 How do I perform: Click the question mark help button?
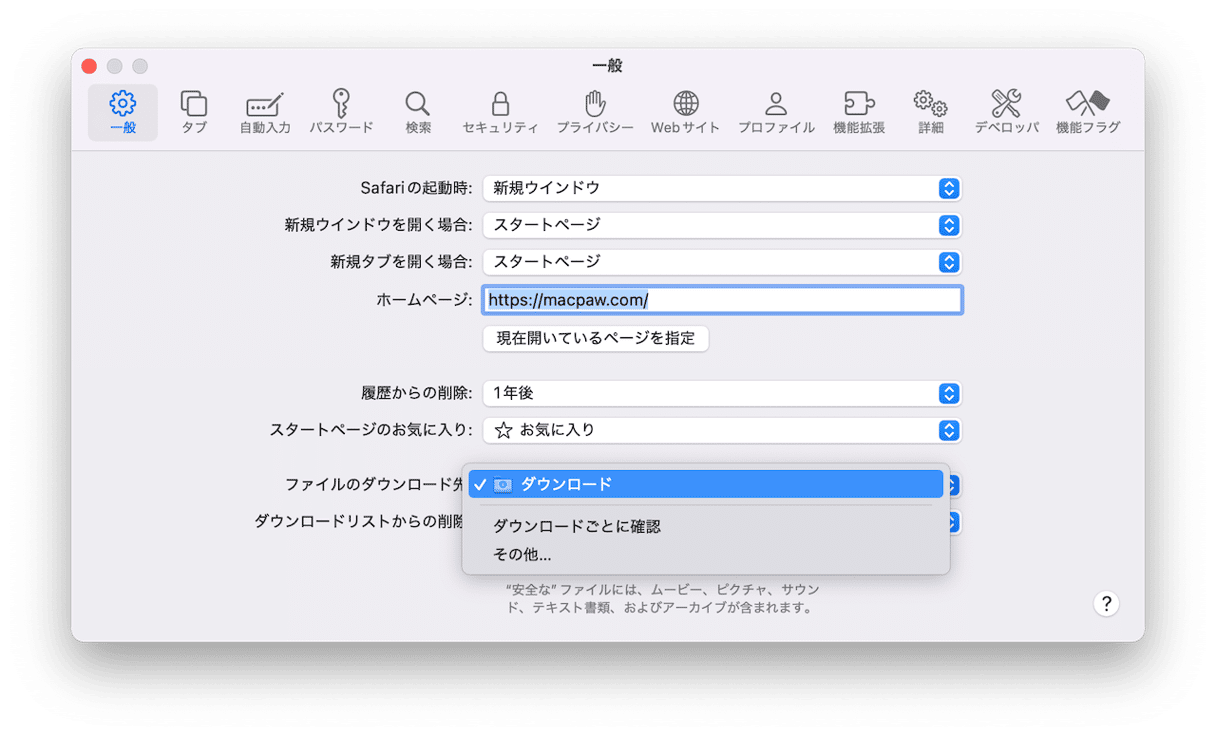(1105, 603)
